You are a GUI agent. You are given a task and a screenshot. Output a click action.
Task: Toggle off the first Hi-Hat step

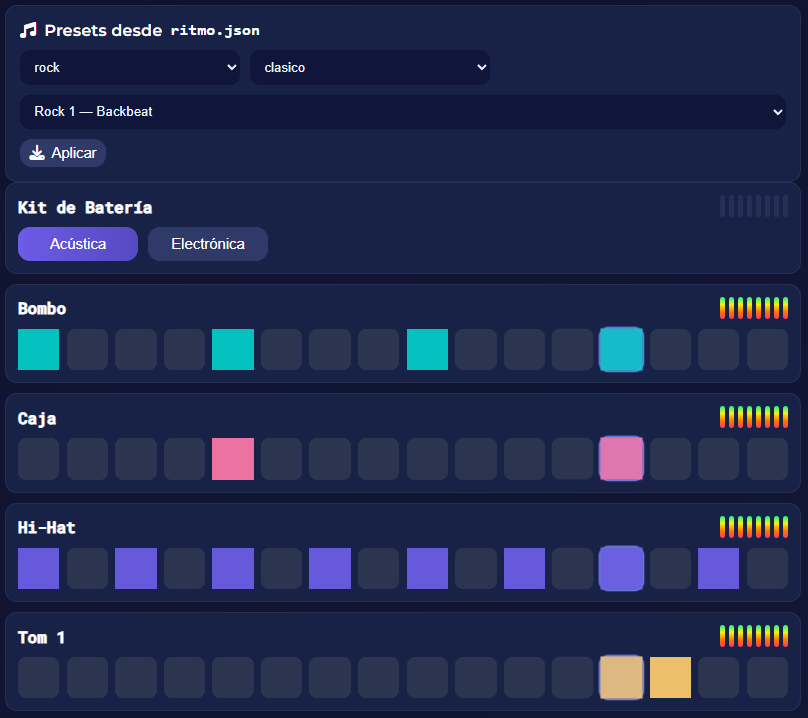(38, 568)
